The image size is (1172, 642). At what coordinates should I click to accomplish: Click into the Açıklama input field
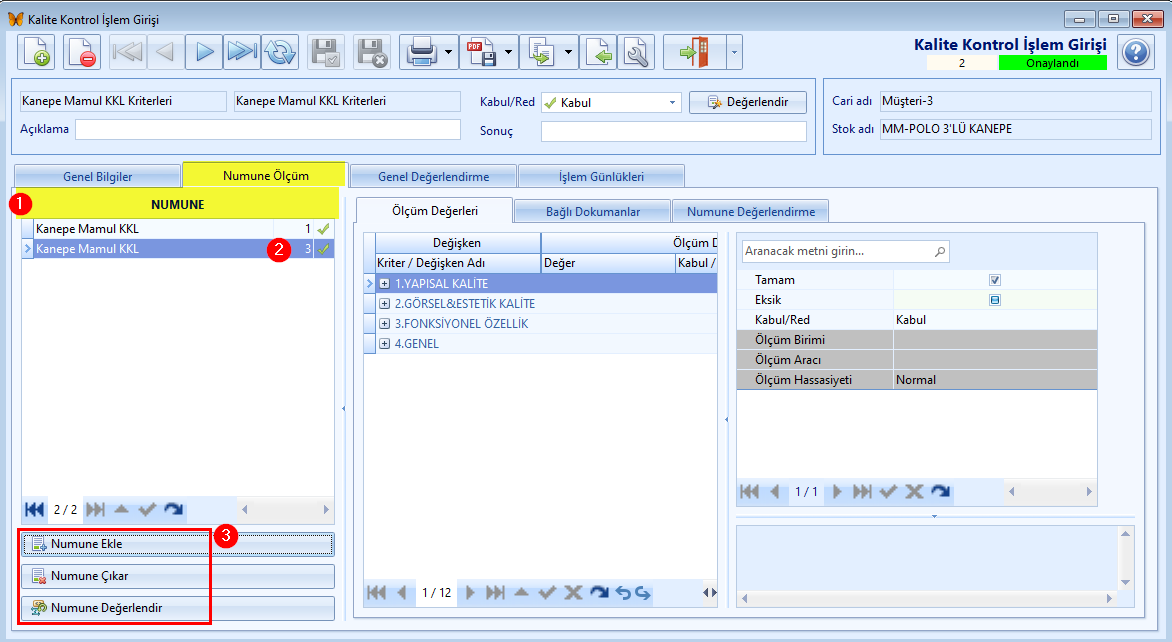click(268, 129)
